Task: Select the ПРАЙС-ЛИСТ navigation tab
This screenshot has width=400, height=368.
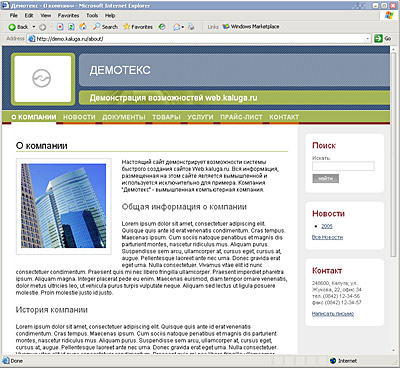Action: tap(241, 117)
